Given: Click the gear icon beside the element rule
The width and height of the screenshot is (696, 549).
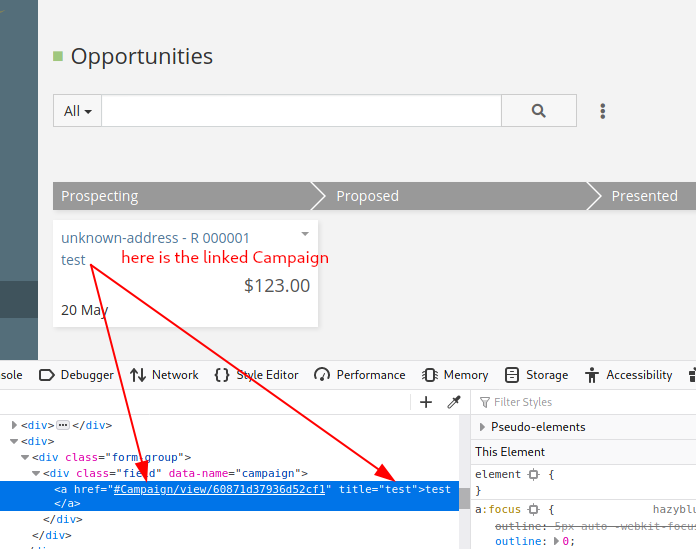Looking at the screenshot, I should tap(534, 474).
